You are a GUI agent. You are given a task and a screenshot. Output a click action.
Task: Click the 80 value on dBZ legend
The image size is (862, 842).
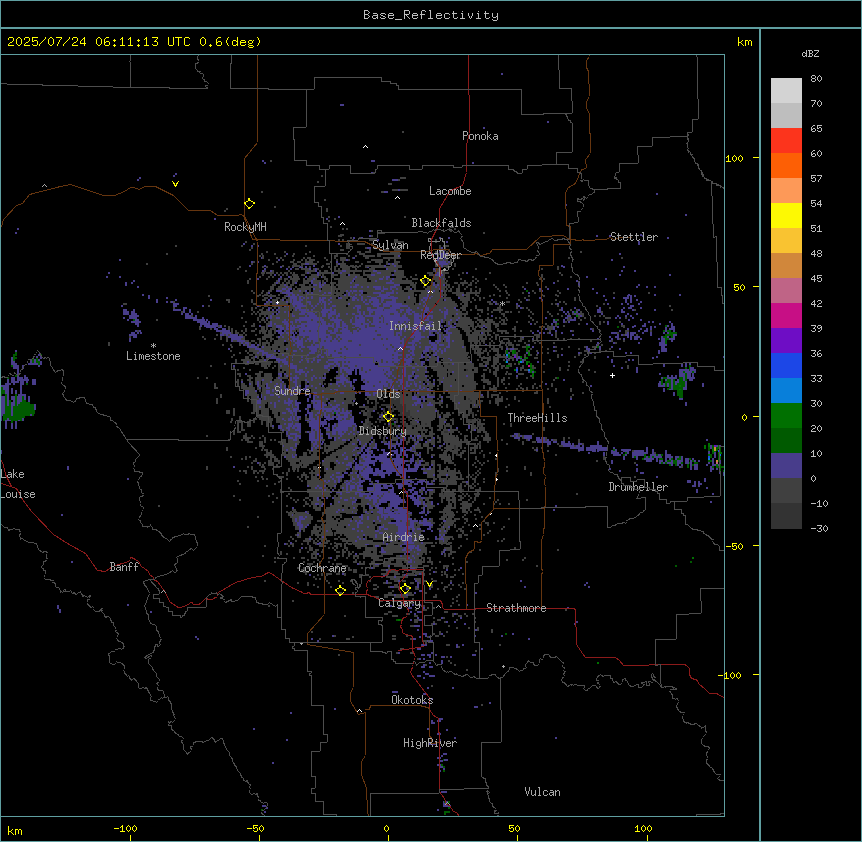(816, 79)
